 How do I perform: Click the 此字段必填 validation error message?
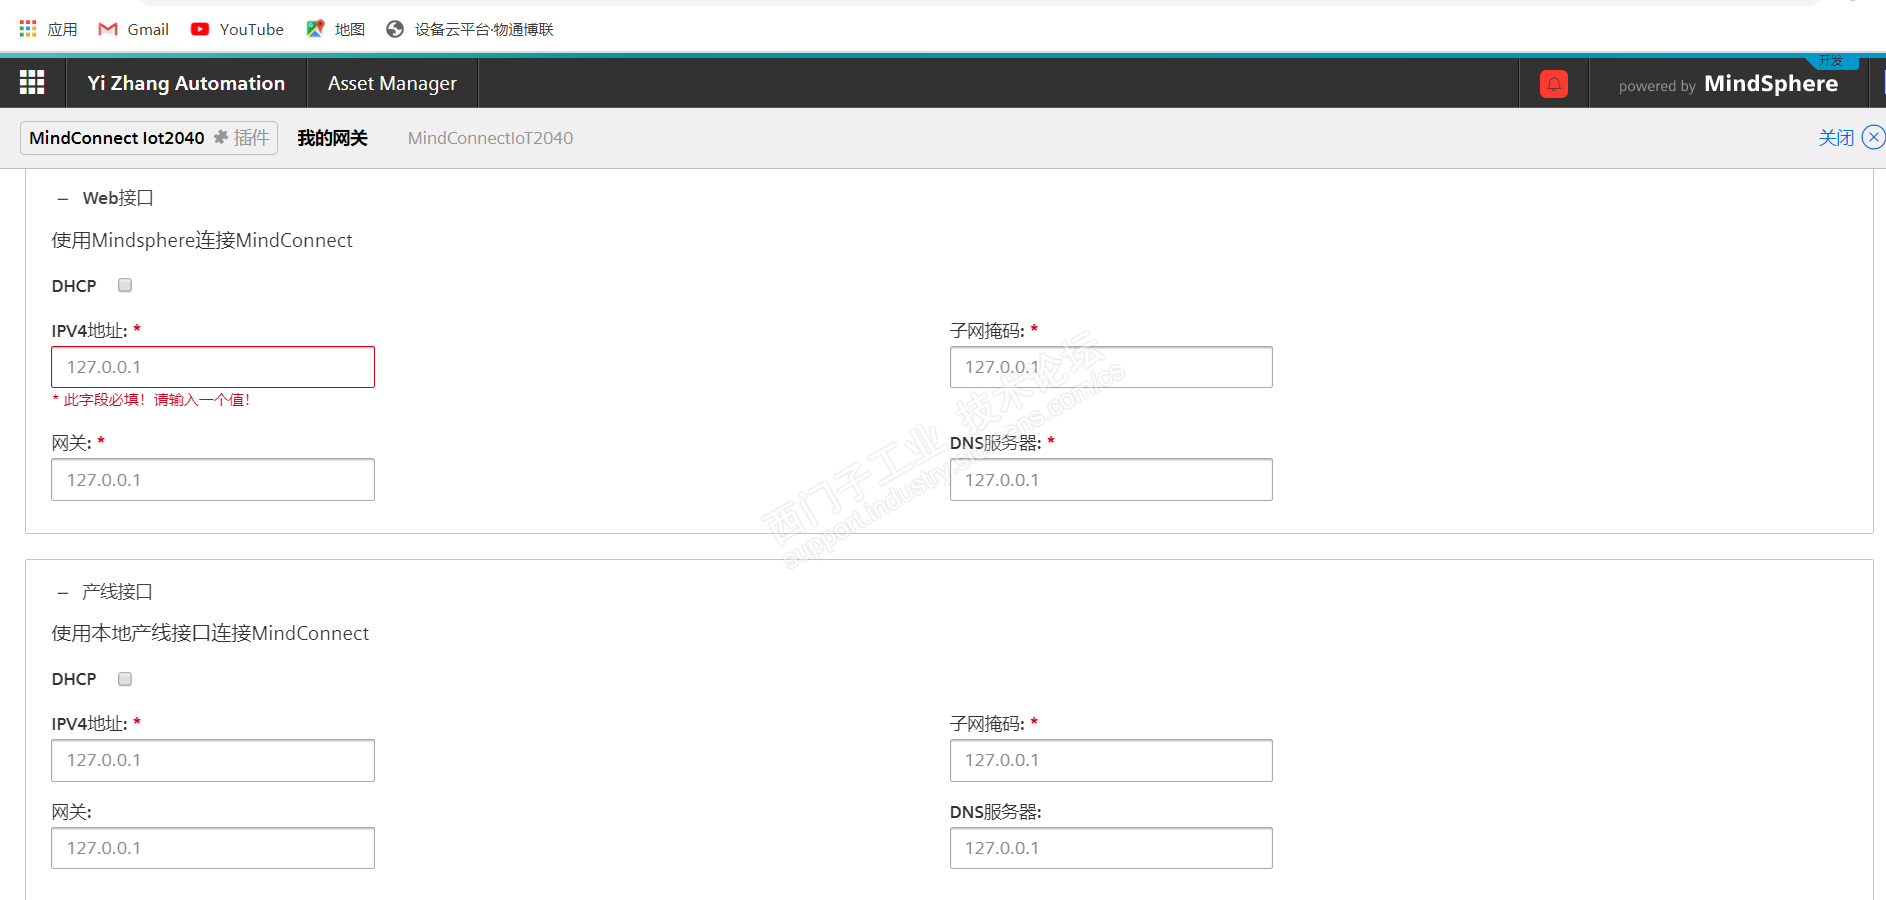pyautogui.click(x=151, y=400)
